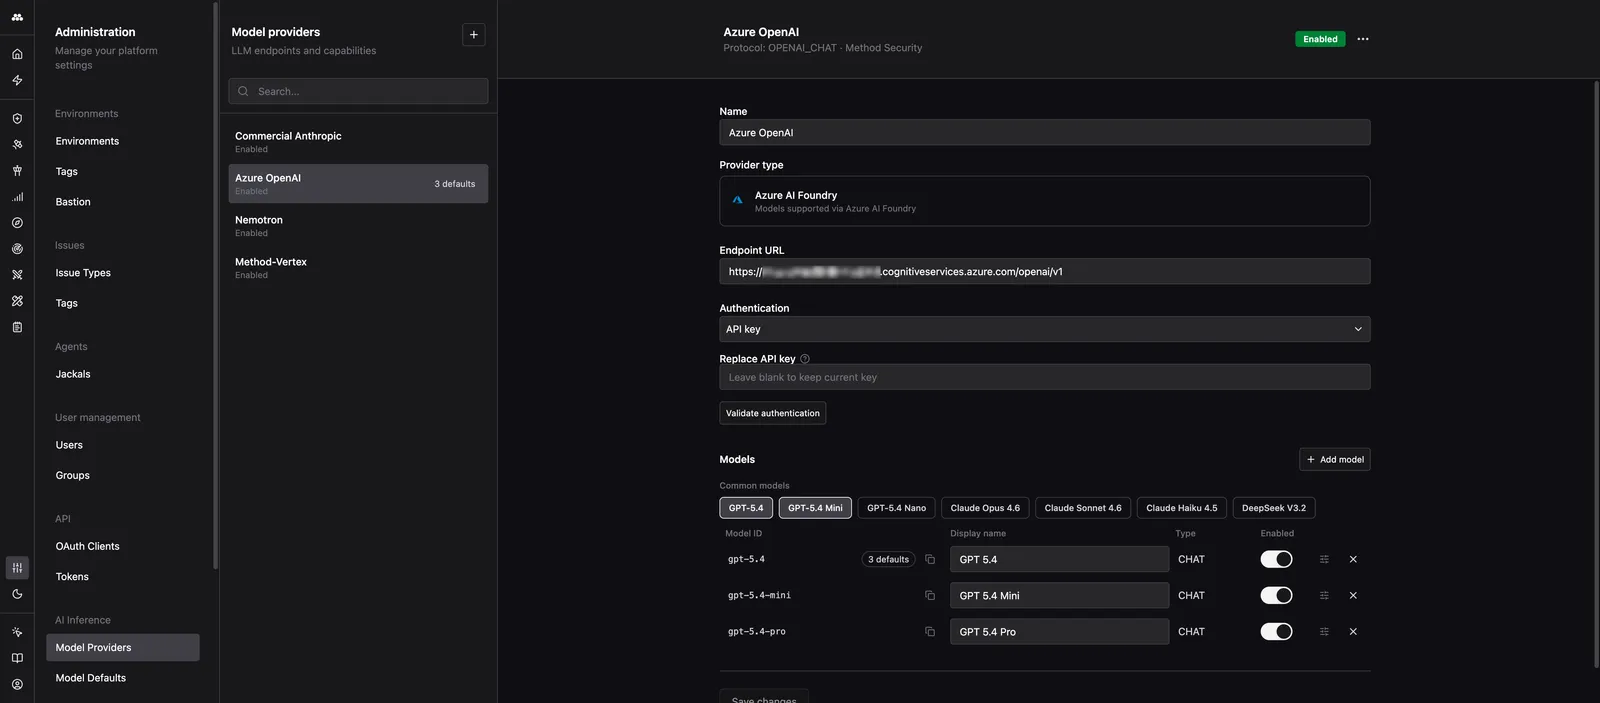Copy the gpt-5.4-pro model ID
The width and height of the screenshot is (1600, 703).
(930, 632)
